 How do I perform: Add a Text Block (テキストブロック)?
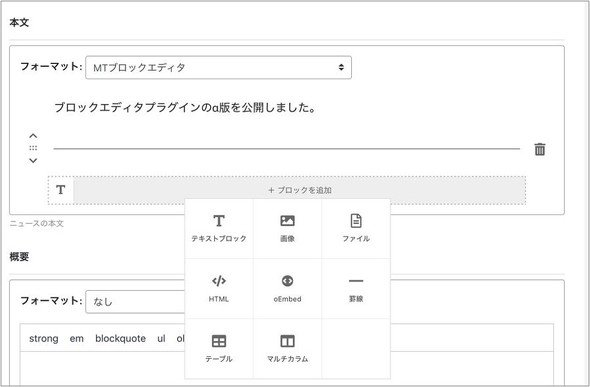pos(219,229)
